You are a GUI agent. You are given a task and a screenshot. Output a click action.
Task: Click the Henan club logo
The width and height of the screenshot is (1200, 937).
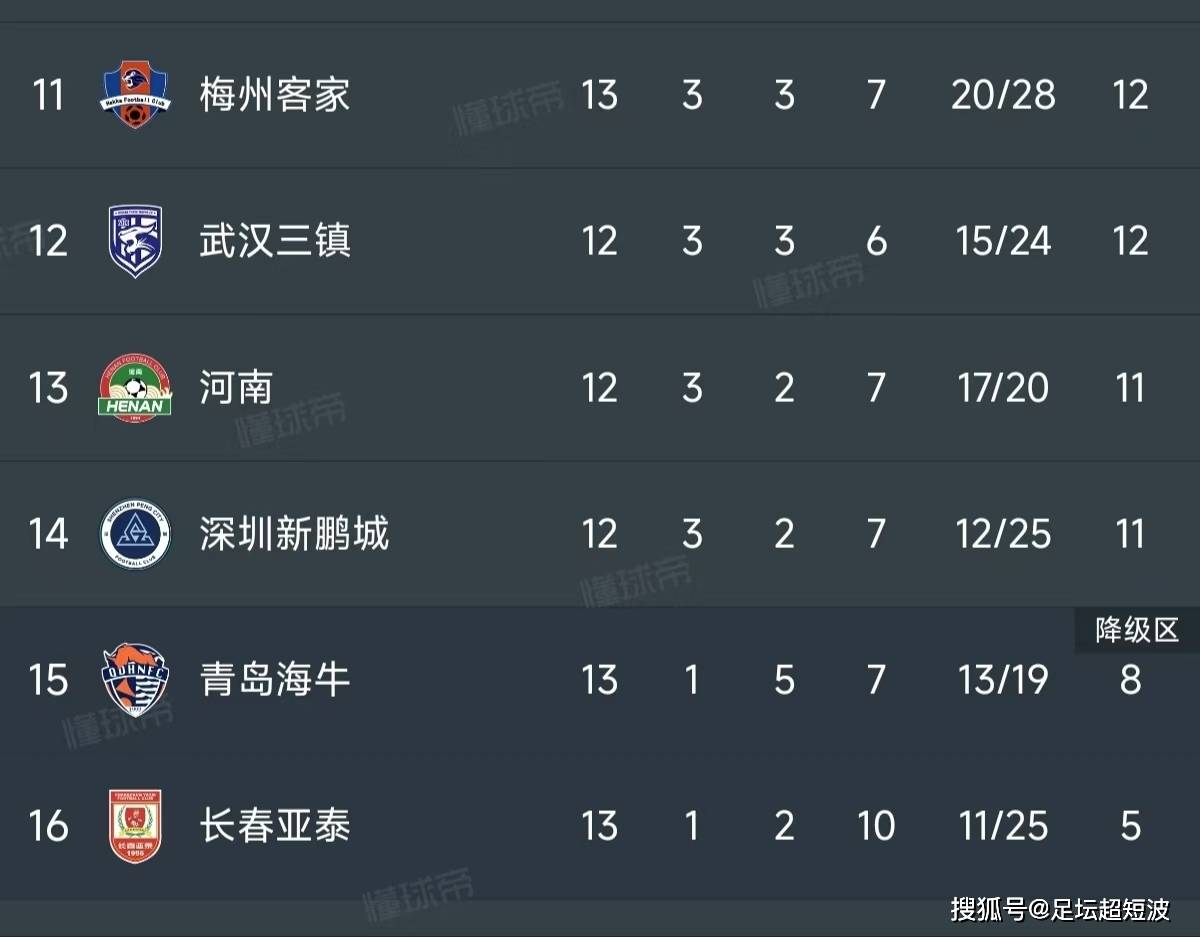pyautogui.click(x=135, y=388)
